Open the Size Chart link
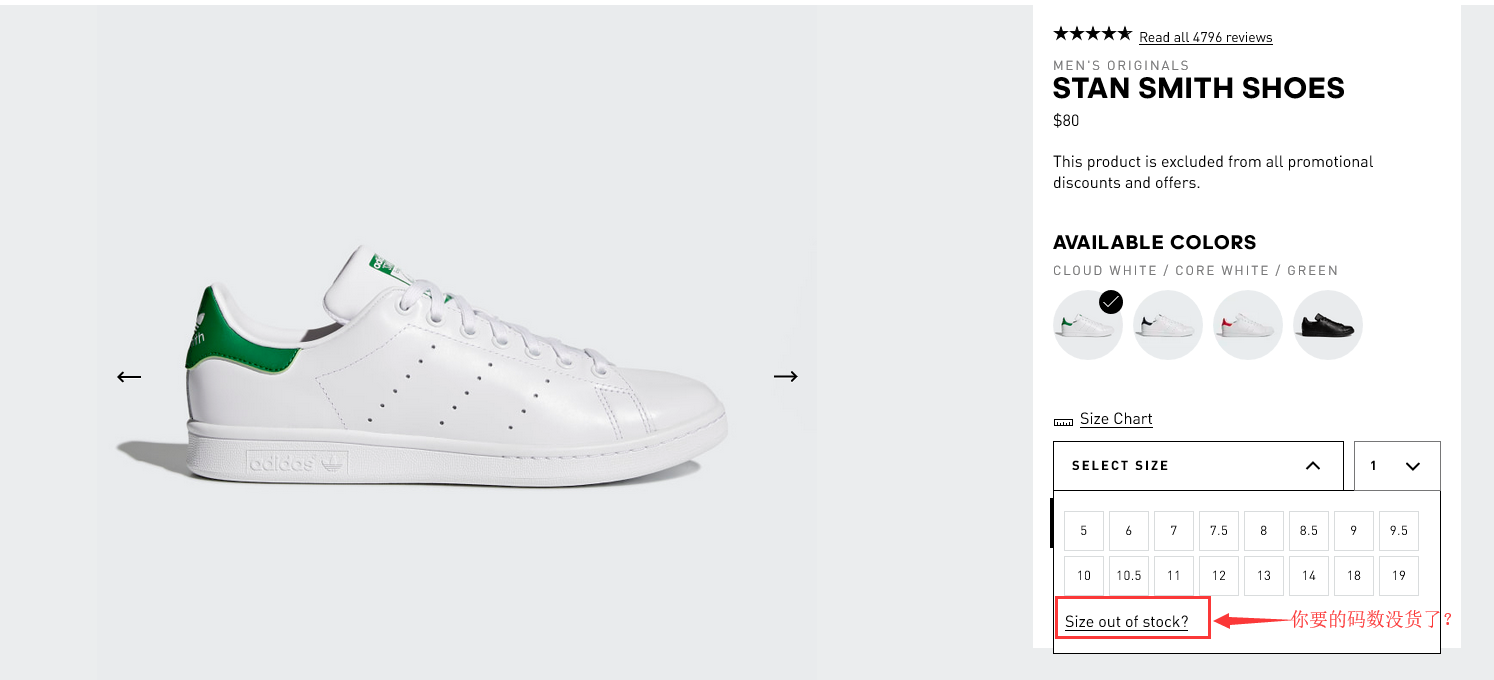This screenshot has height=680, width=1494. coord(1116,419)
